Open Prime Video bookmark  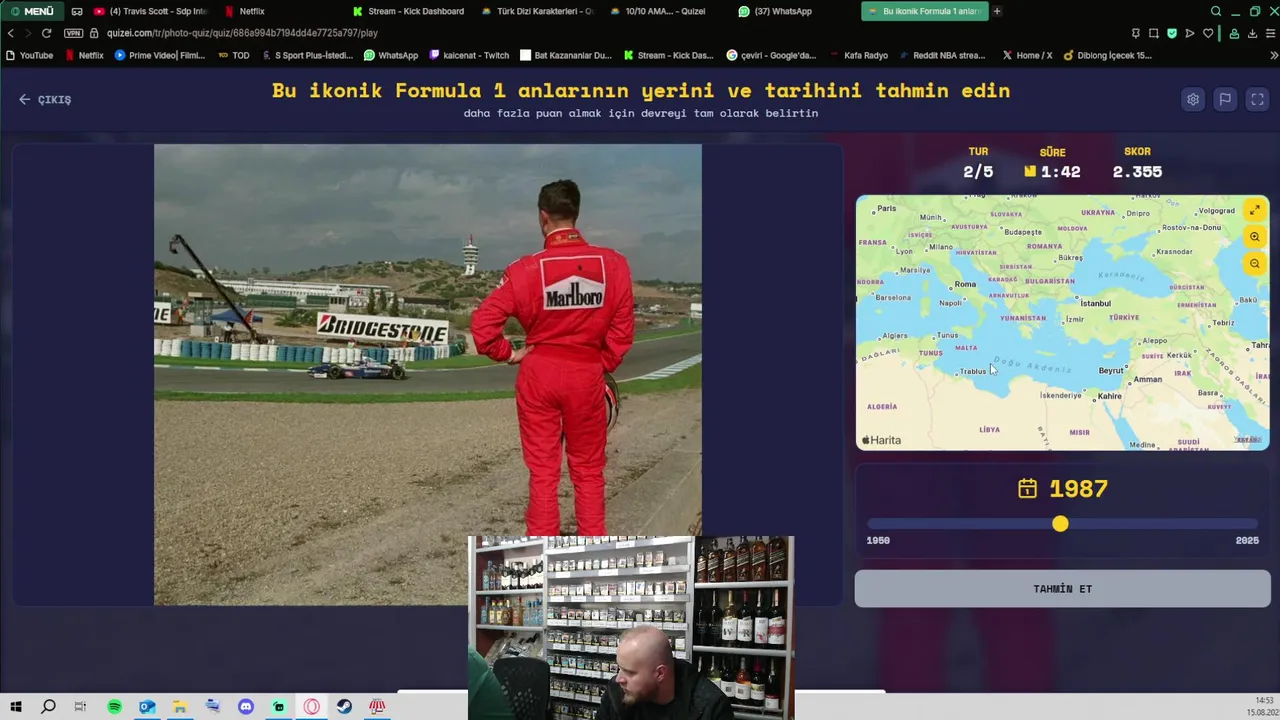[x=160, y=55]
